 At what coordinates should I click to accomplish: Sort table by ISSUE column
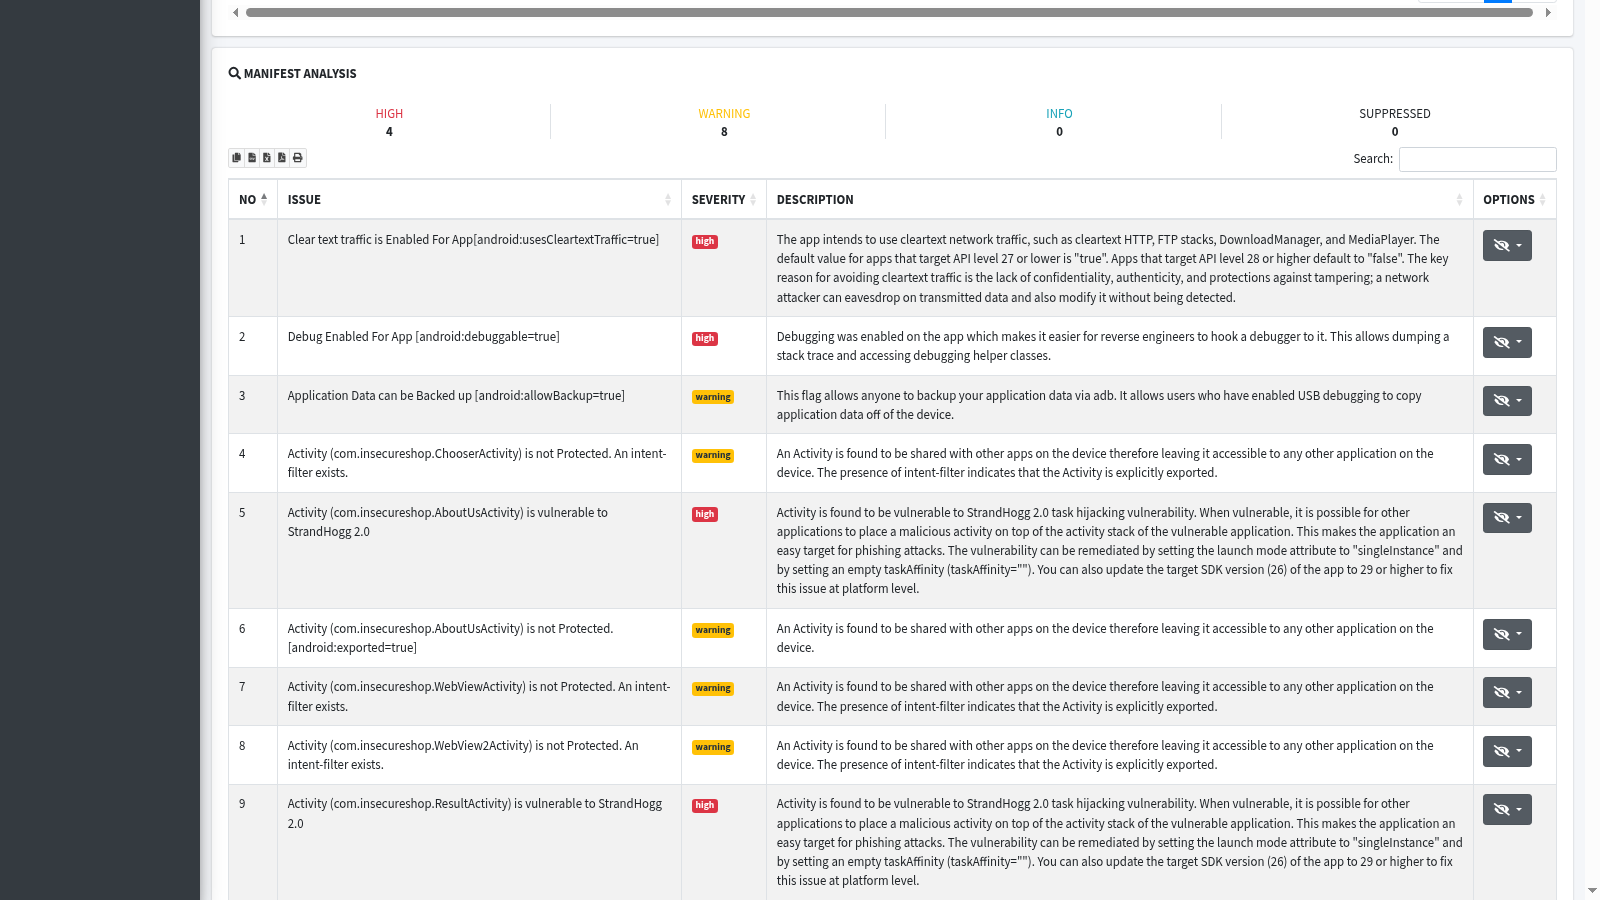pos(479,199)
